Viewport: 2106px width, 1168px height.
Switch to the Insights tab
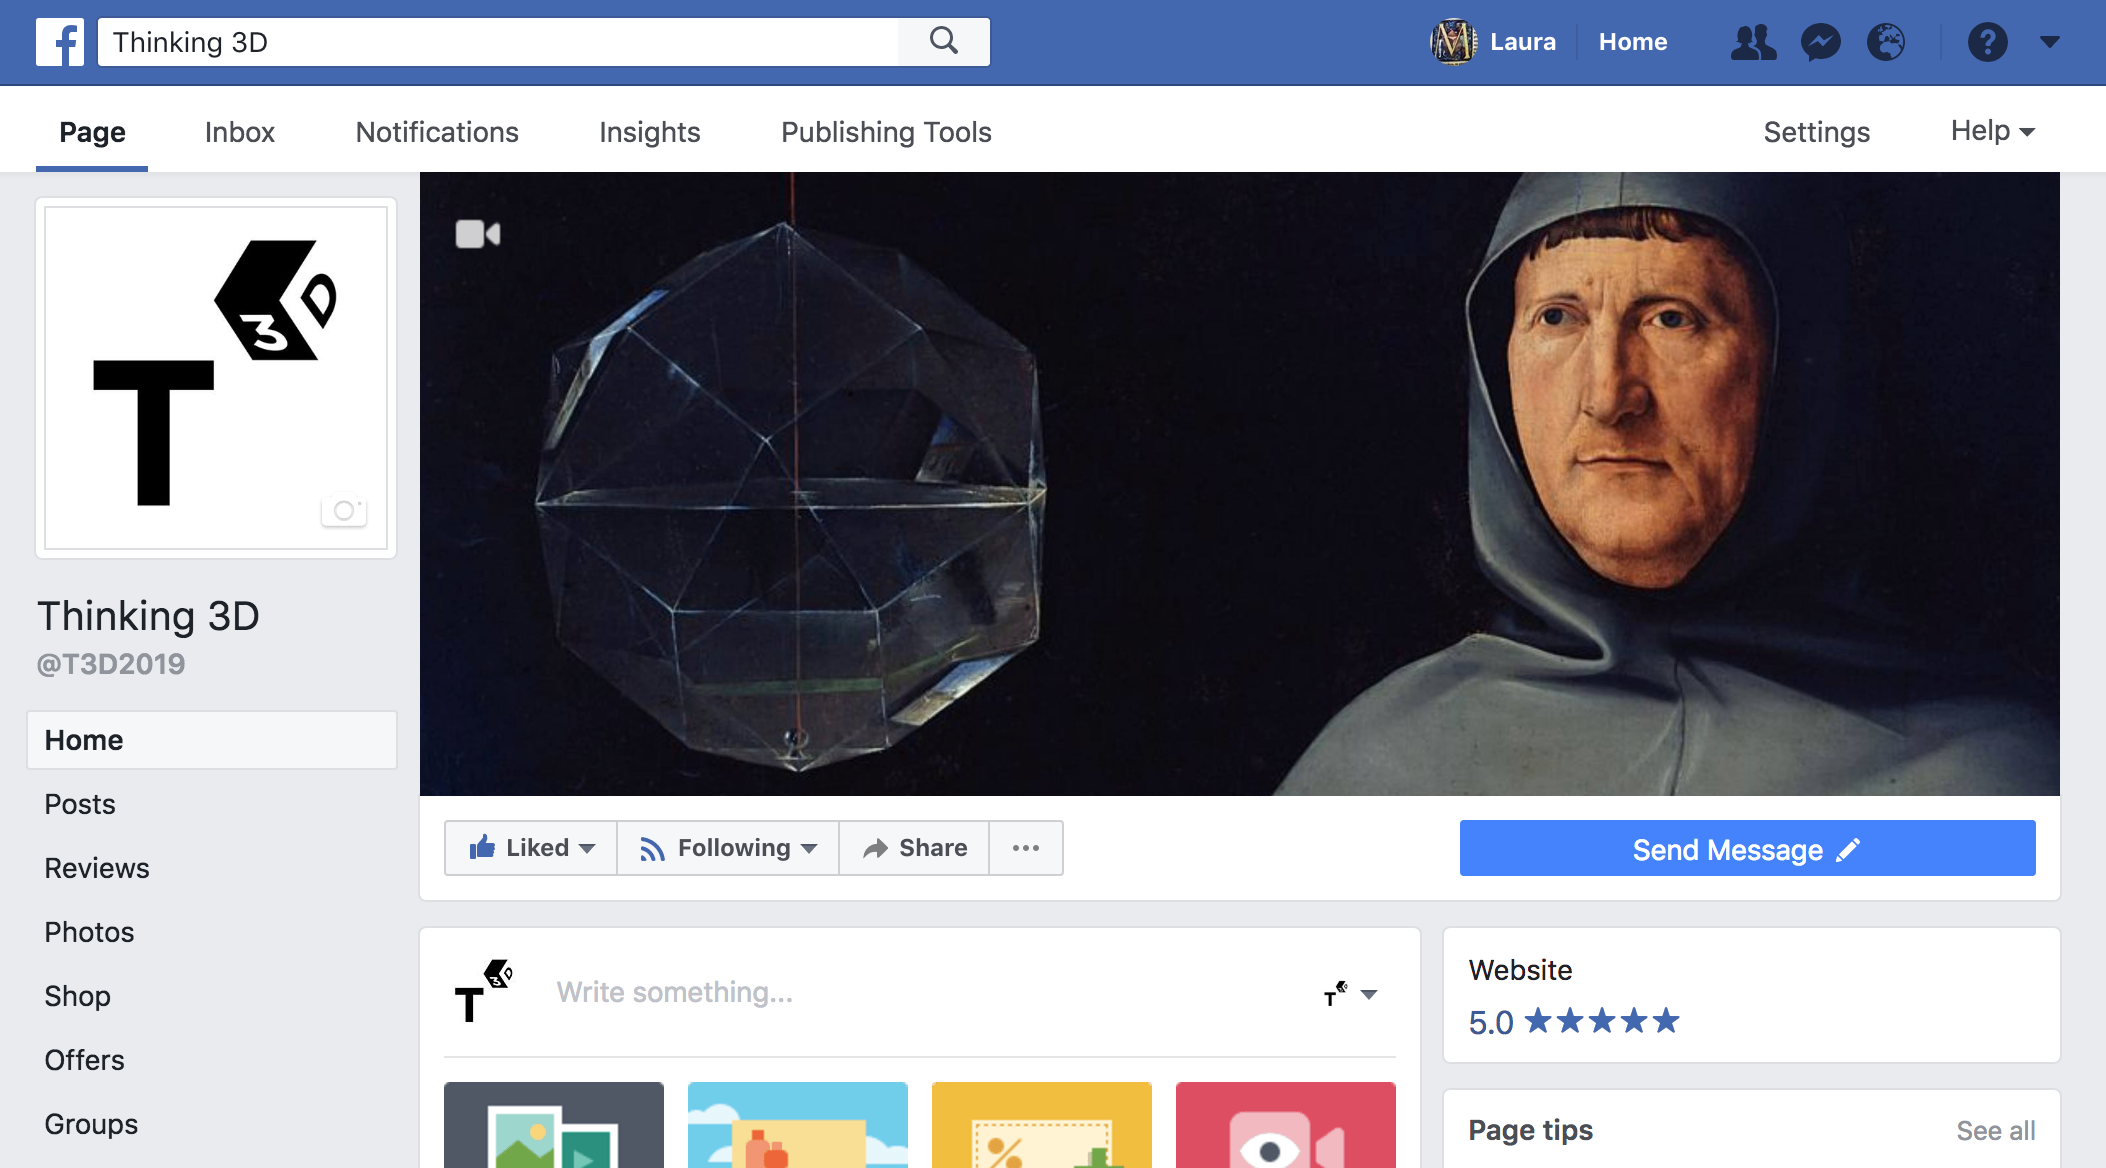point(650,132)
